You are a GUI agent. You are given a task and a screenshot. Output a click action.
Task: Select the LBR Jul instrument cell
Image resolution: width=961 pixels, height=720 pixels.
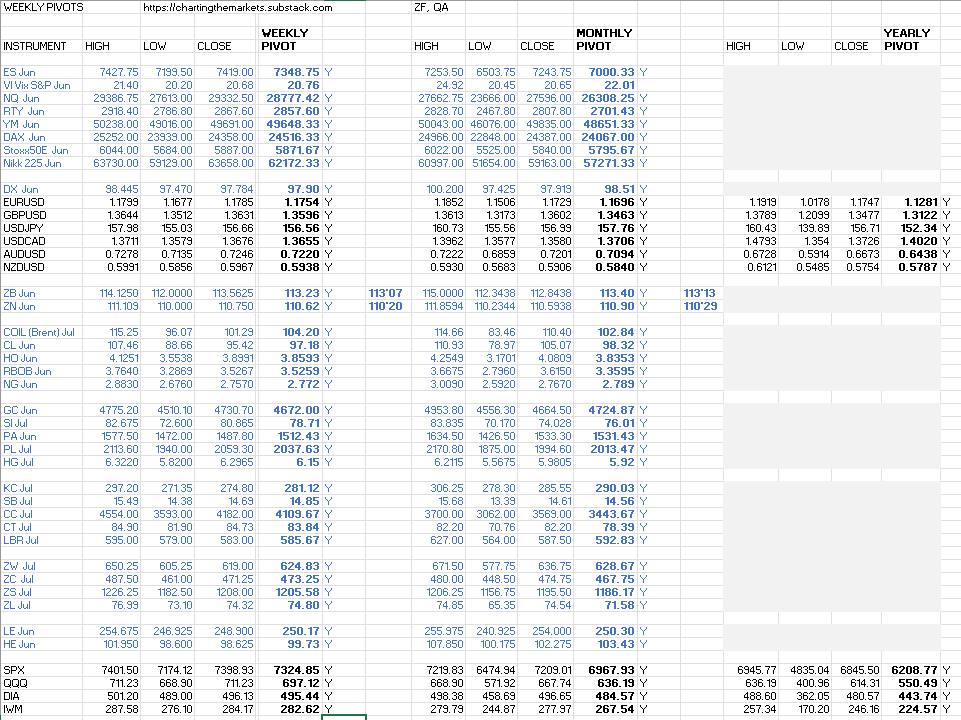pyautogui.click(x=21, y=540)
